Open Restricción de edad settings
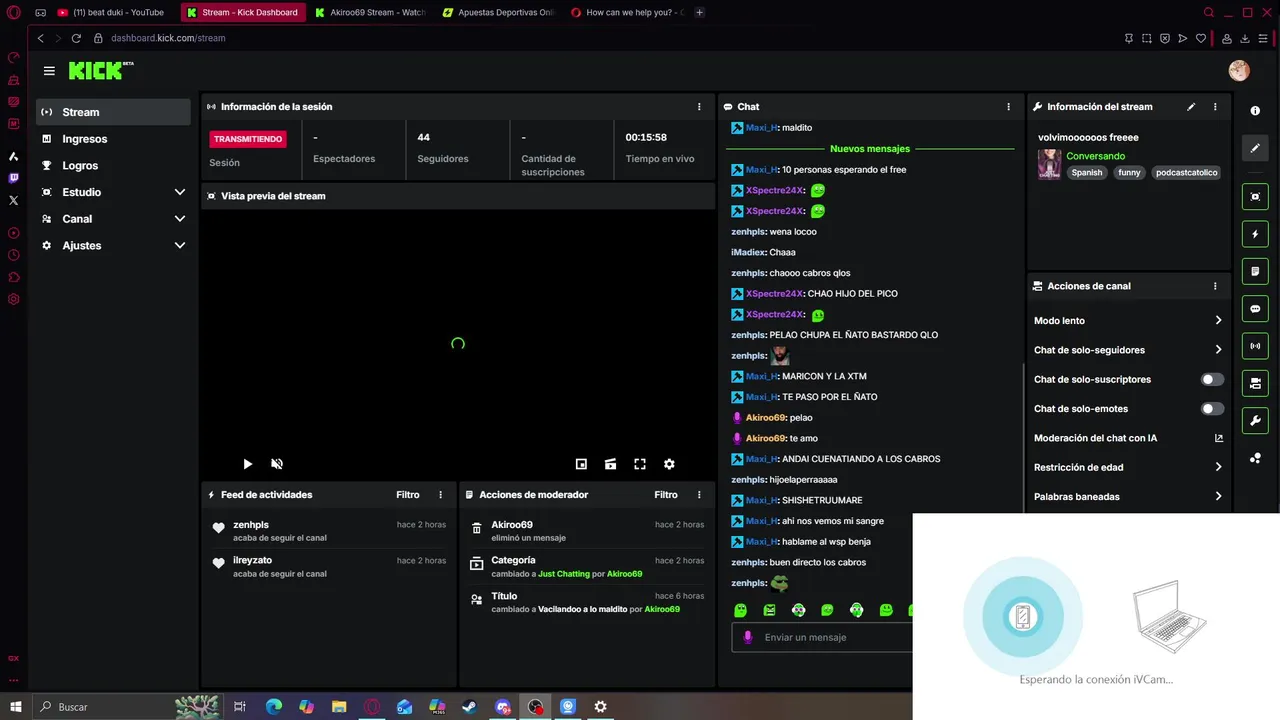1280x720 pixels. (x=1128, y=467)
